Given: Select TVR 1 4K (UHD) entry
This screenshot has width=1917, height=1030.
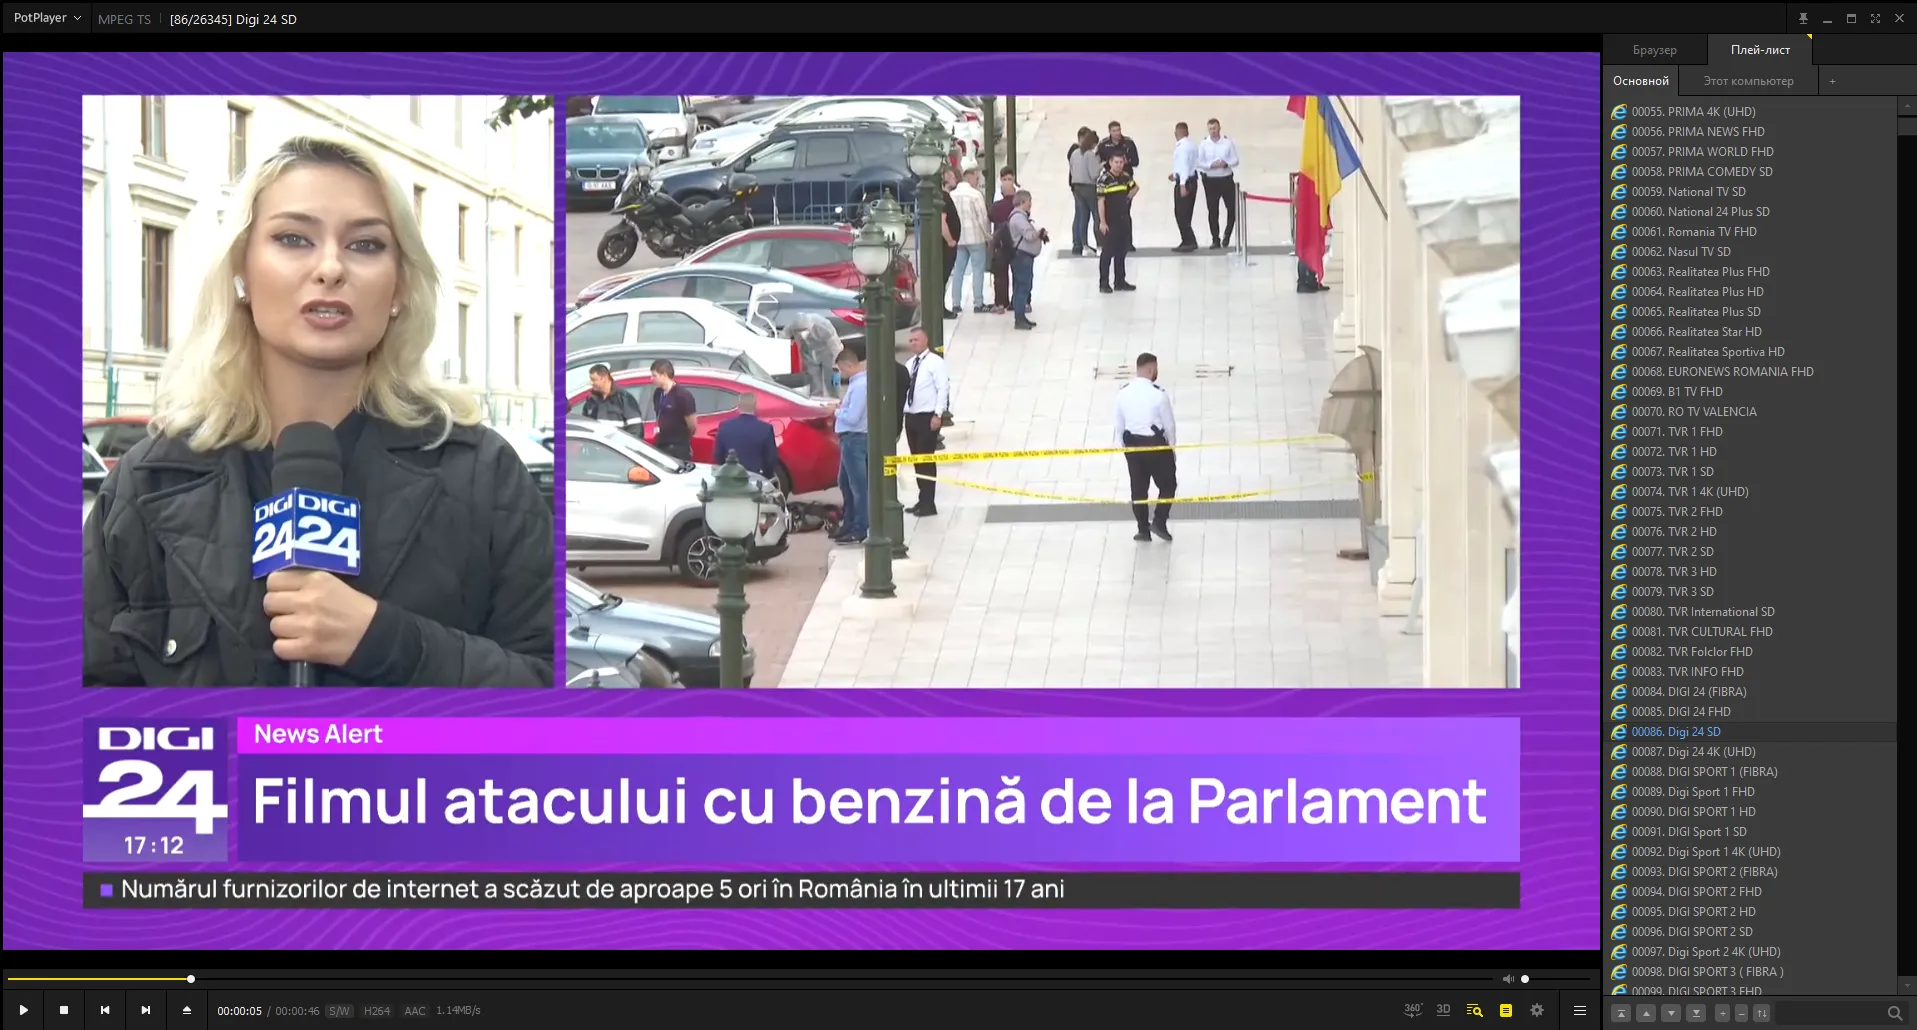Looking at the screenshot, I should click(x=1750, y=492).
